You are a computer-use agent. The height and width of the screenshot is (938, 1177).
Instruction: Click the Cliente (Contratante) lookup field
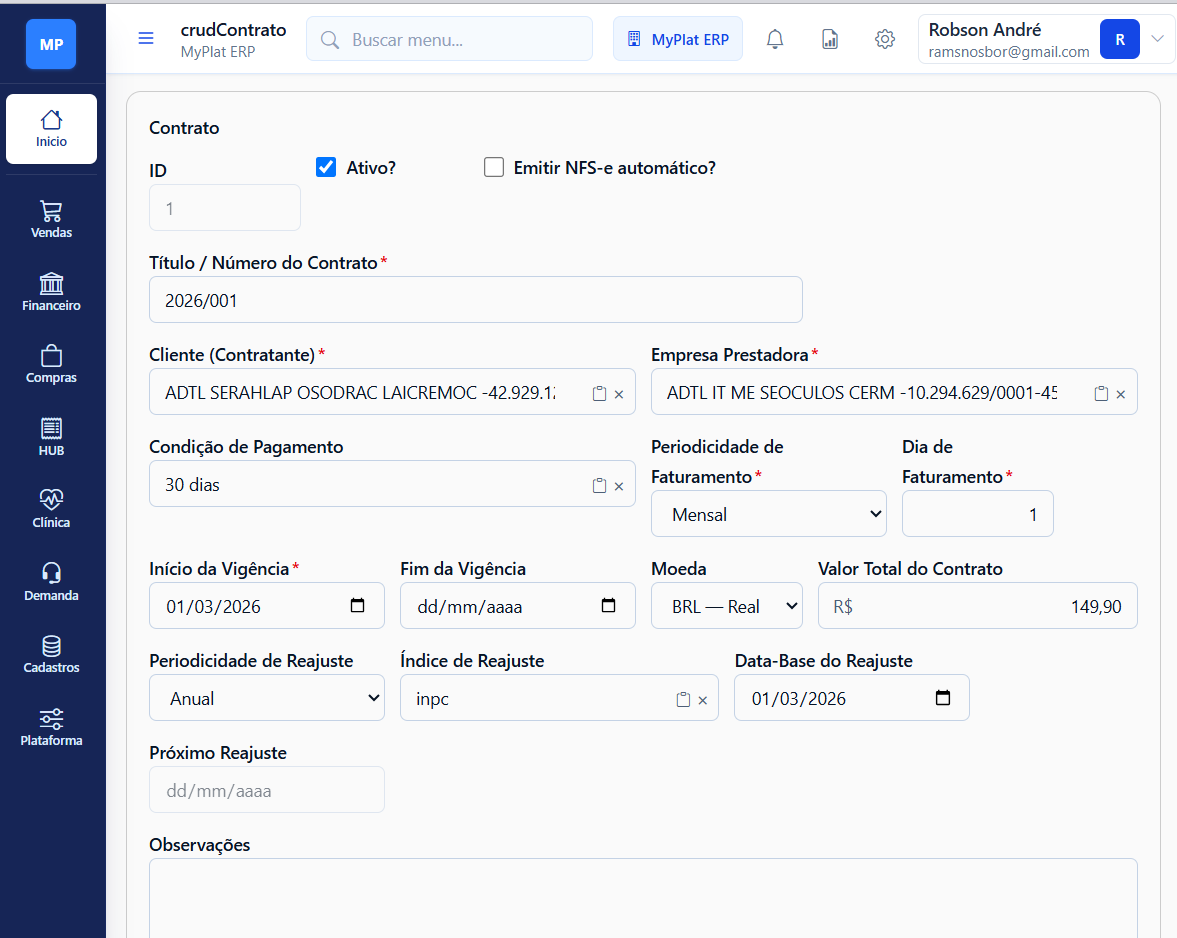point(392,392)
